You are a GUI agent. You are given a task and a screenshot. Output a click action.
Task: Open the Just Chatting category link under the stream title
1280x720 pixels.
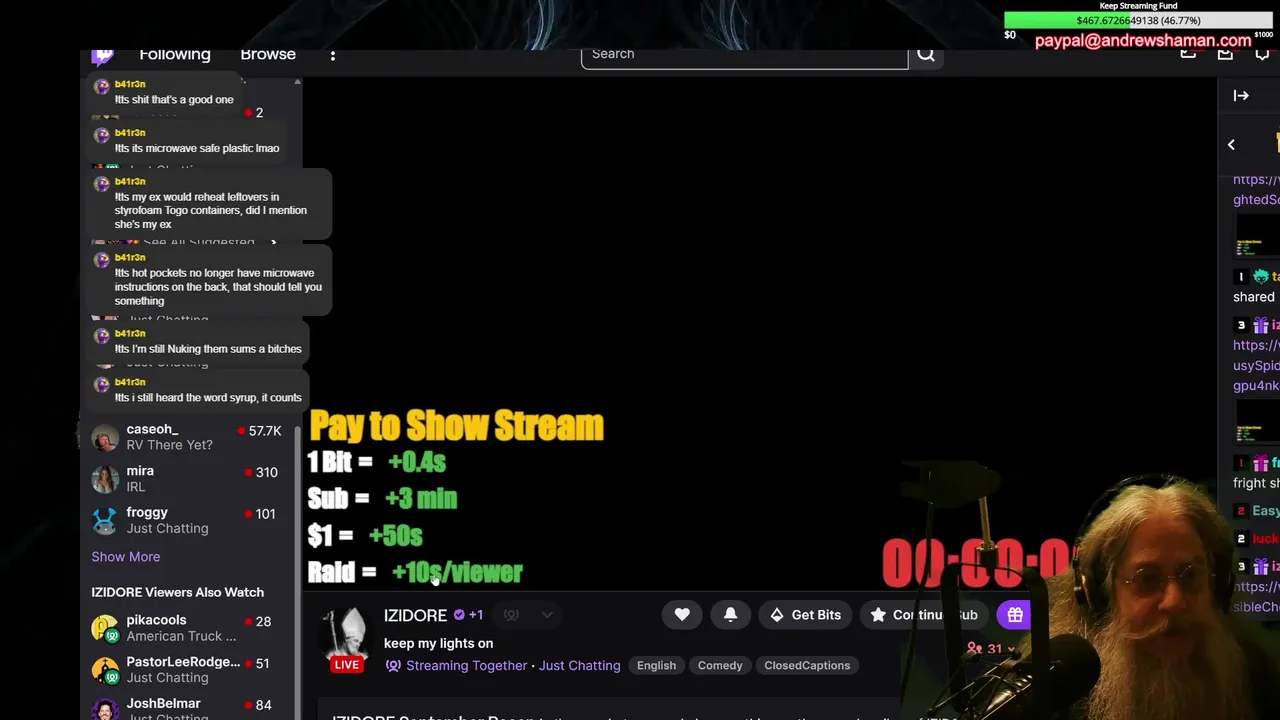pos(579,666)
